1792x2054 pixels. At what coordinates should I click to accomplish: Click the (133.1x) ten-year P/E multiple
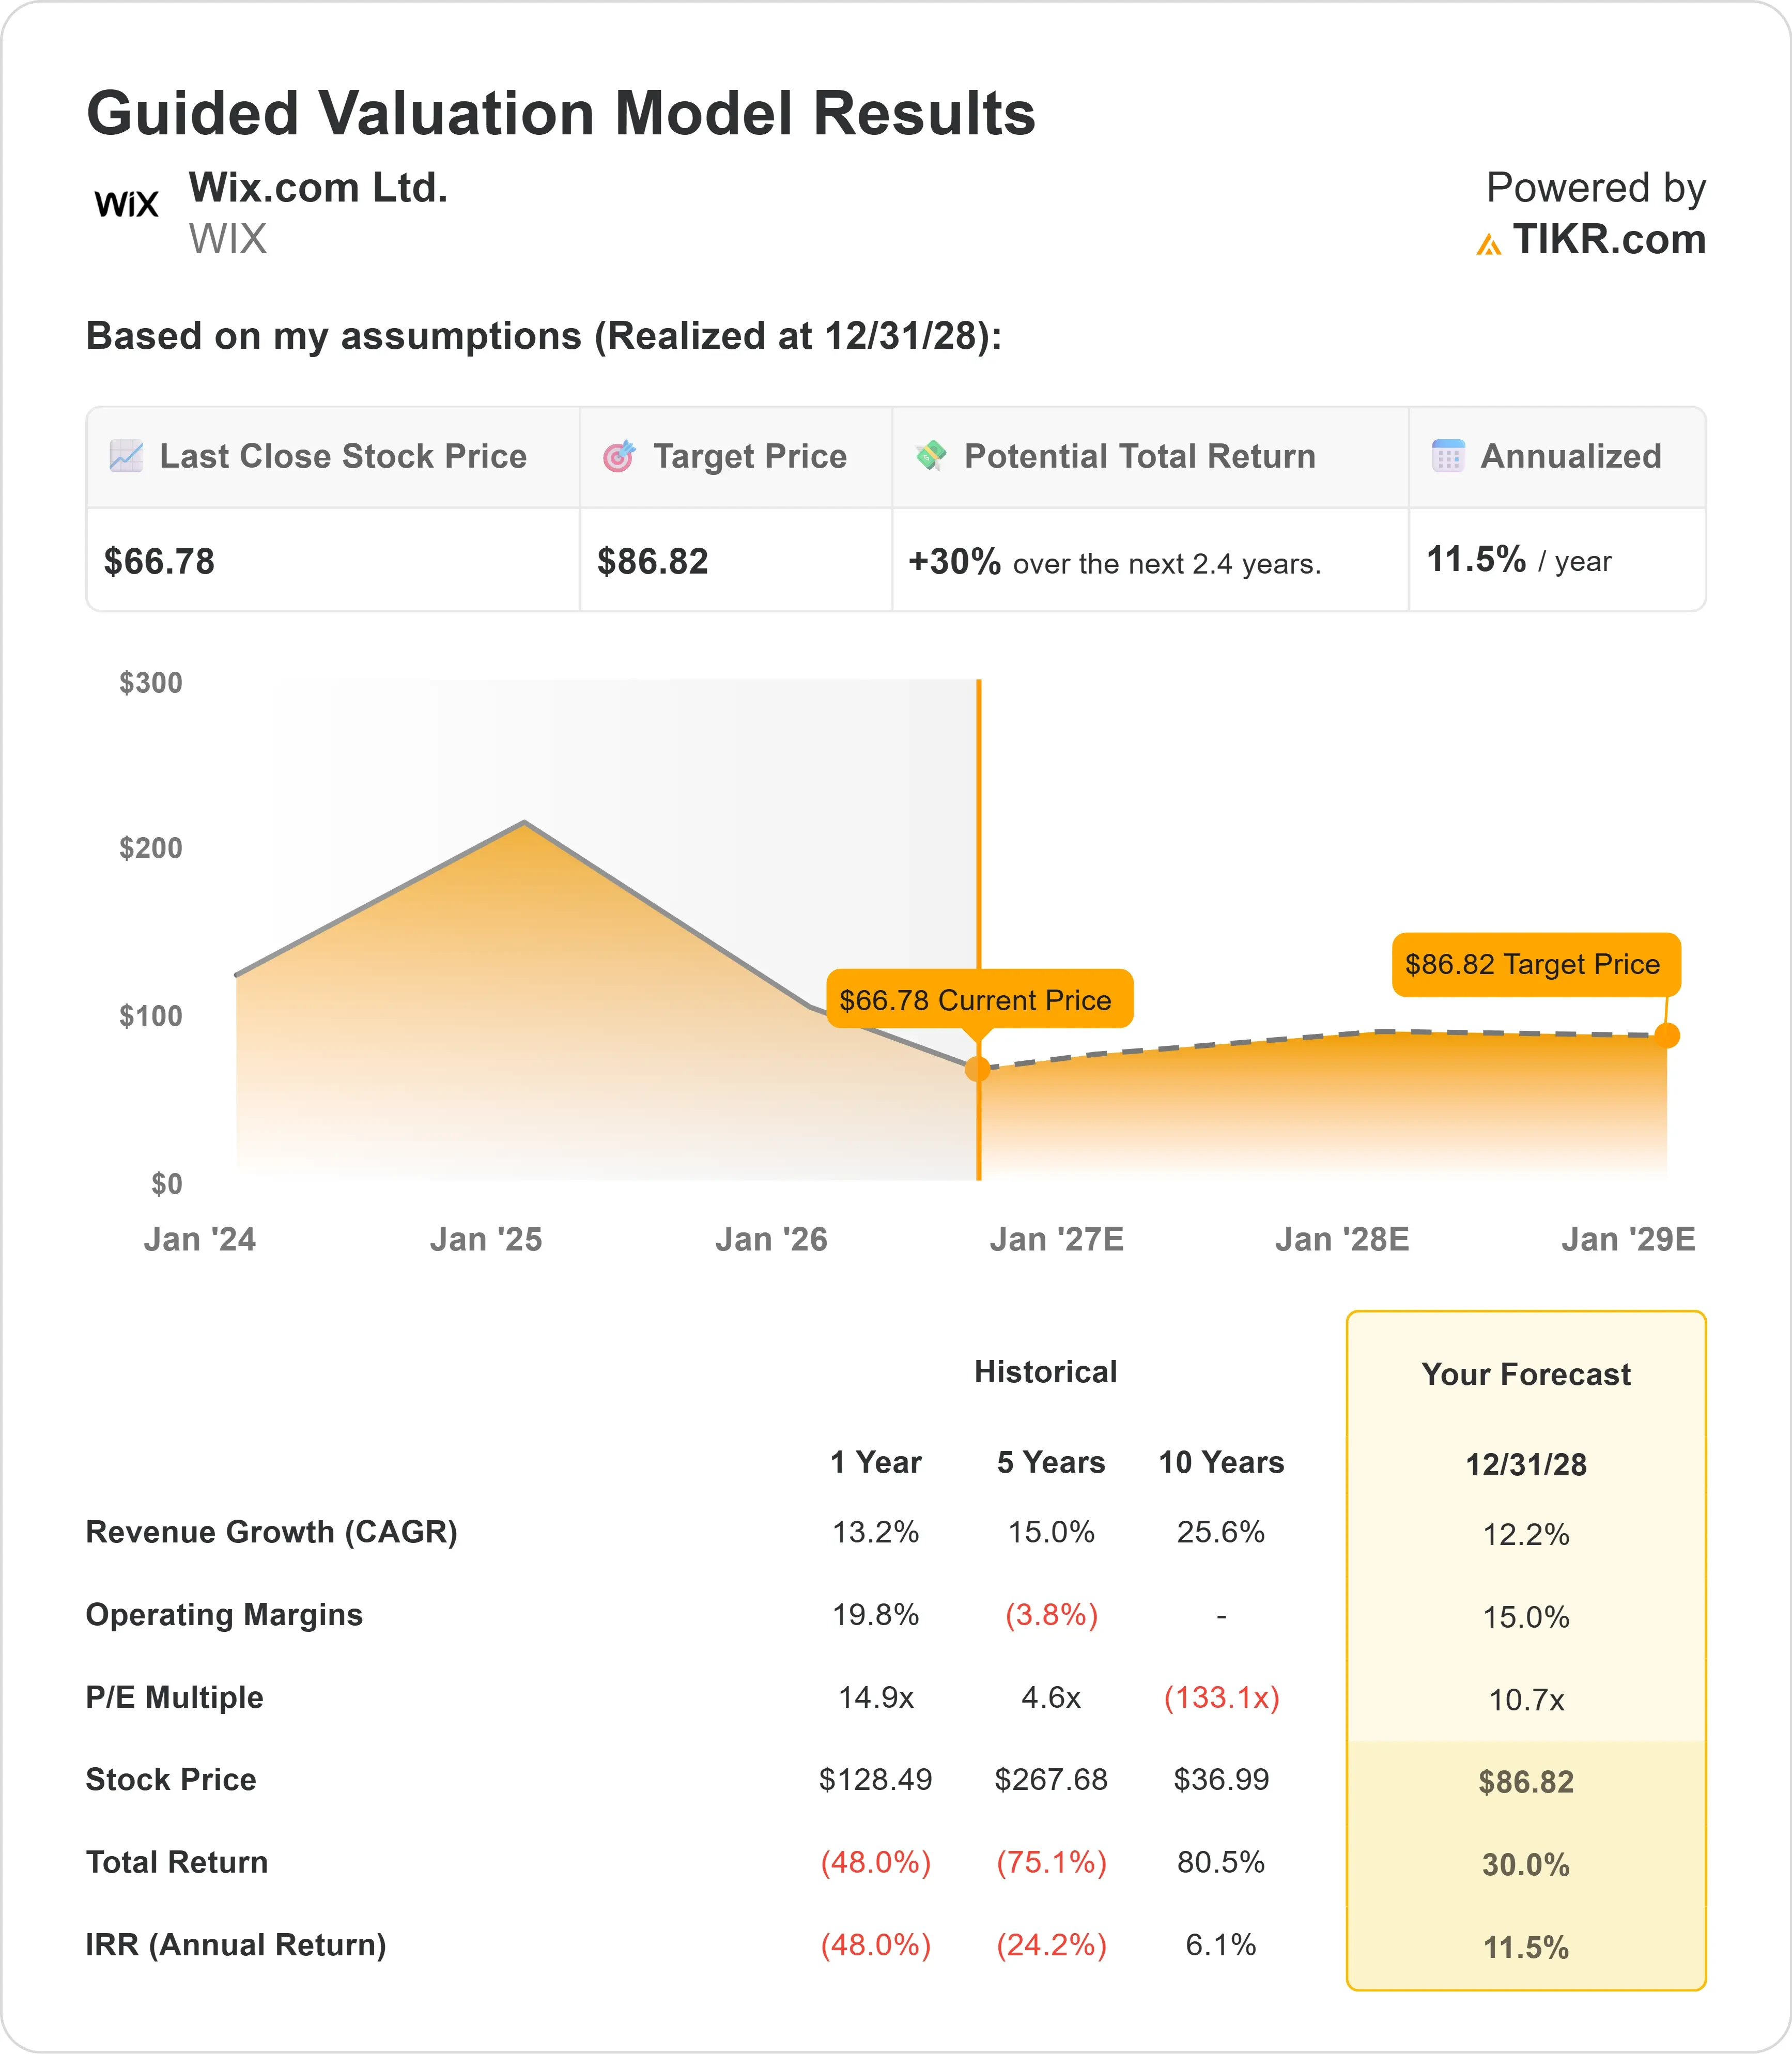[x=1221, y=1697]
